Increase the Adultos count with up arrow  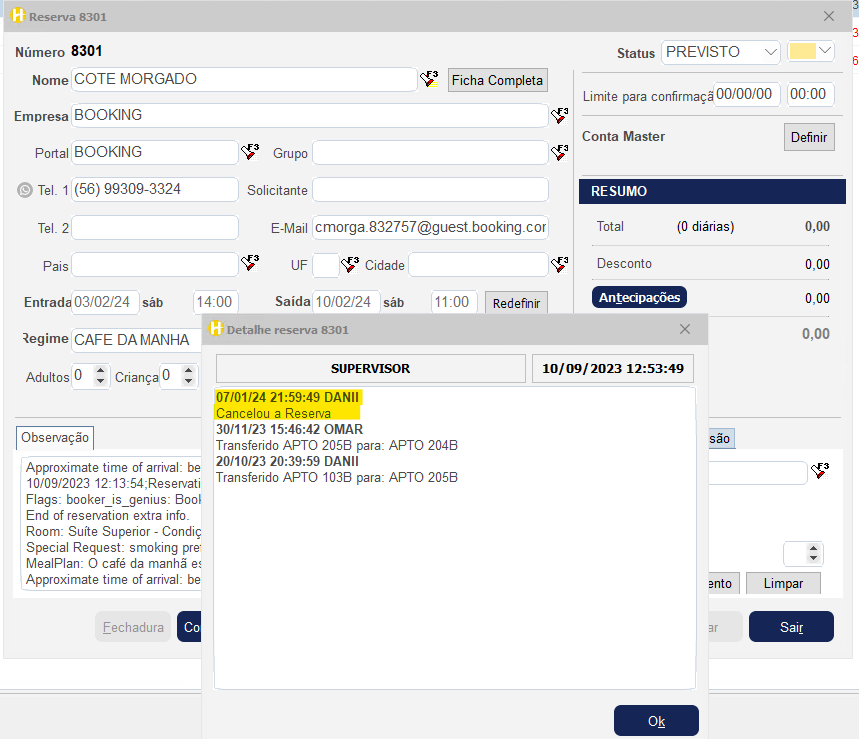[x=100, y=371]
